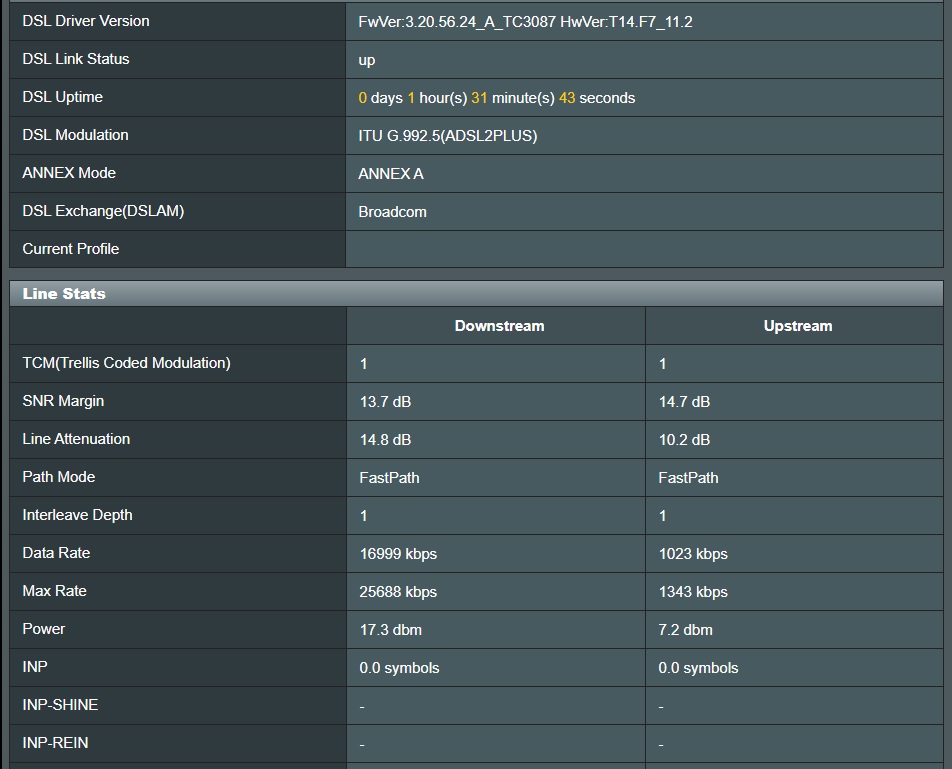This screenshot has height=769, width=952.
Task: Click the INP row label
Action: [35, 666]
